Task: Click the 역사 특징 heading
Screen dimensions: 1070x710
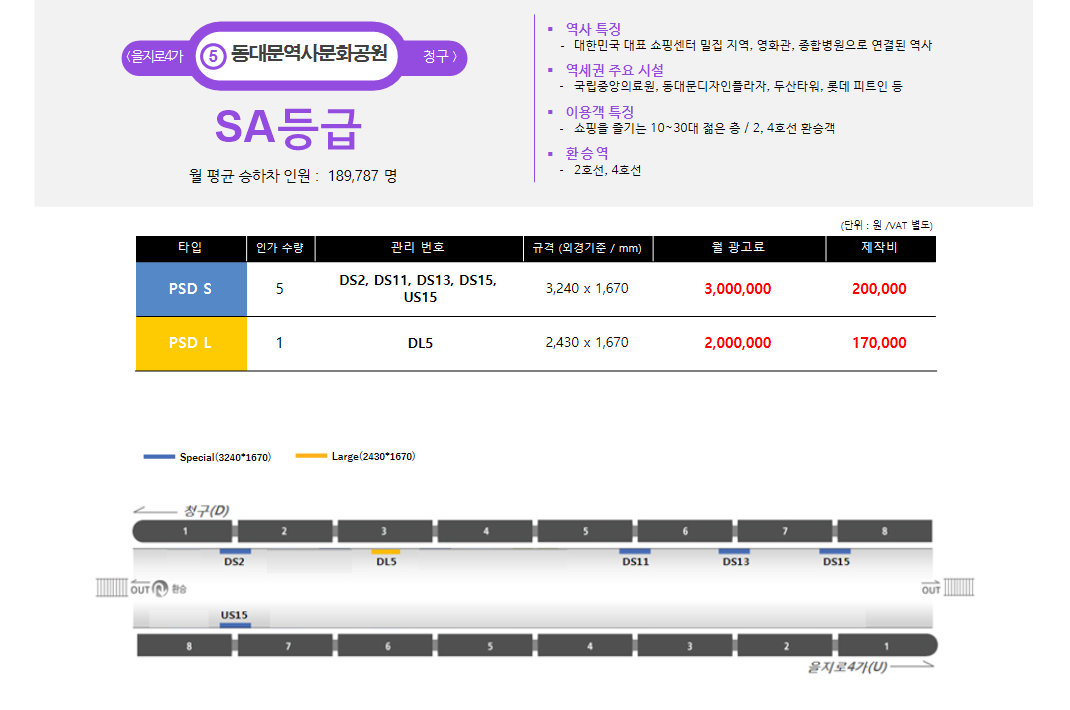Action: [593, 29]
